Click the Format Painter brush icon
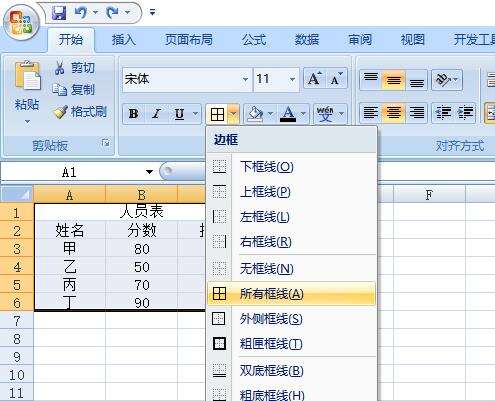Image resolution: width=495 pixels, height=401 pixels. tap(60, 112)
